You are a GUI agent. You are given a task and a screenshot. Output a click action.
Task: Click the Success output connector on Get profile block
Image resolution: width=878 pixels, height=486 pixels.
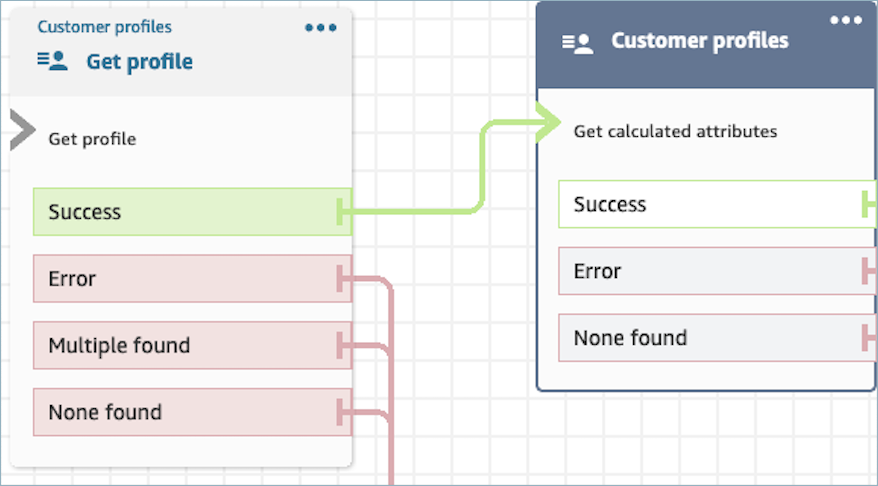coord(343,212)
